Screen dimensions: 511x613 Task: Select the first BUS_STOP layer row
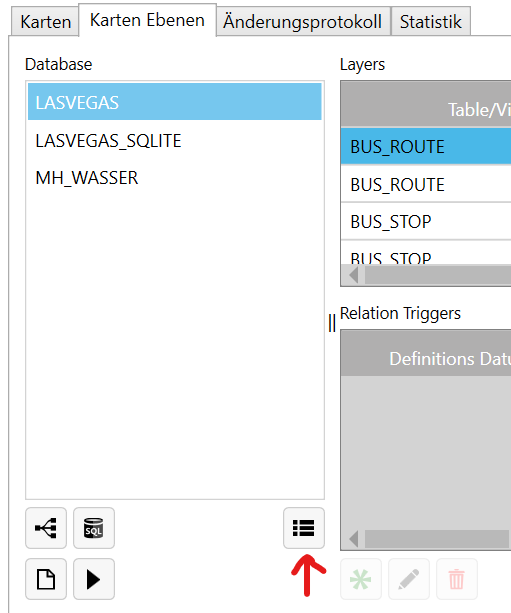pos(426,222)
